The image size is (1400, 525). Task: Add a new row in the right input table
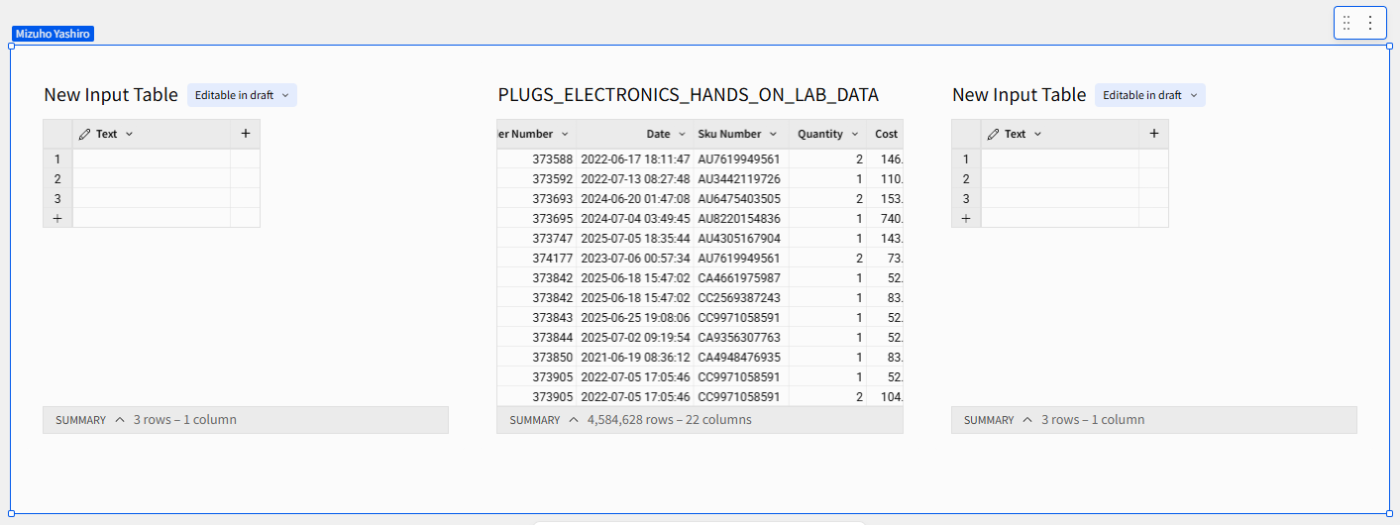pos(965,217)
